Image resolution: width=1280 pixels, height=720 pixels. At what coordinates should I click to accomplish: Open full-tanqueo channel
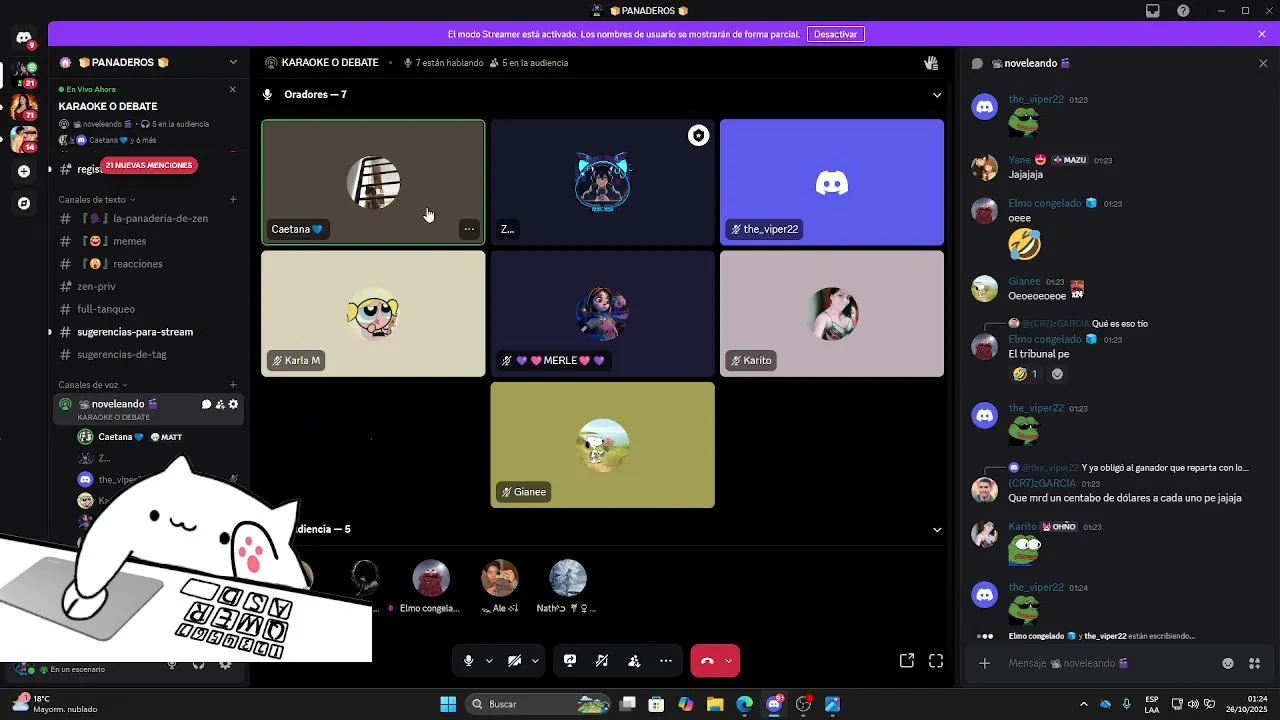pos(148,309)
